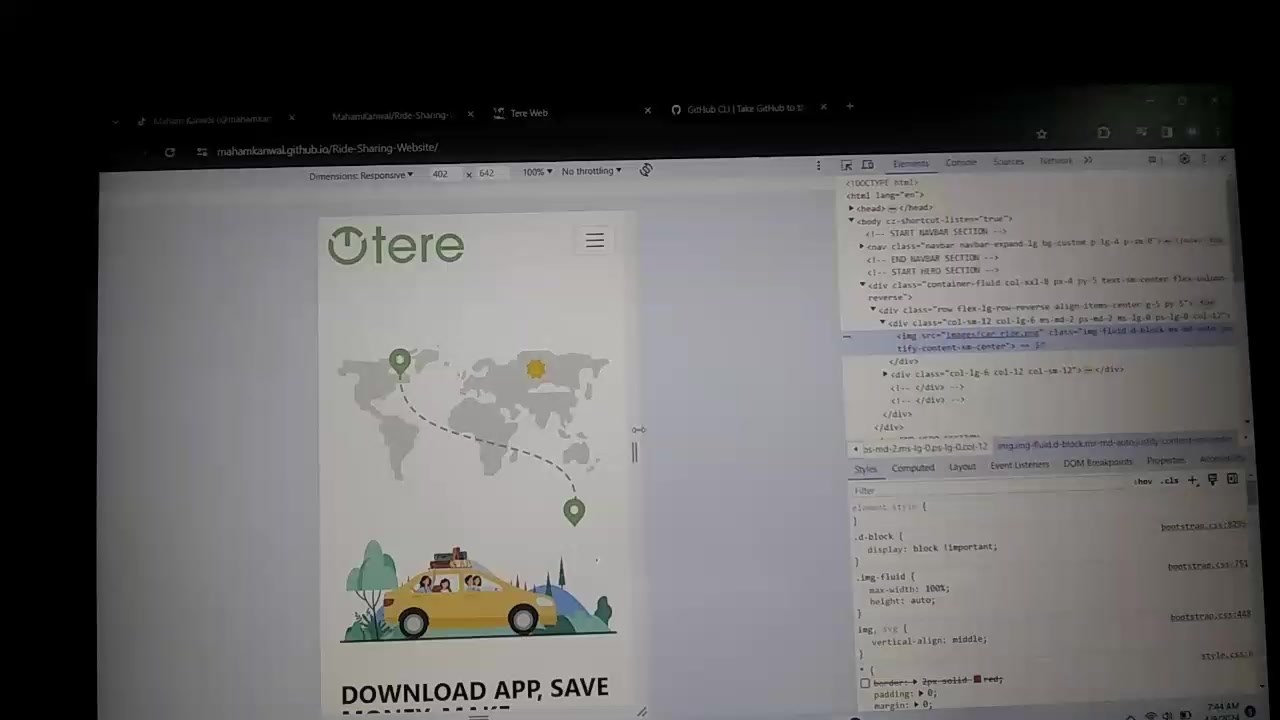Switch to the Tere Web browser tab
The width and height of the screenshot is (1280, 720).
[x=570, y=113]
